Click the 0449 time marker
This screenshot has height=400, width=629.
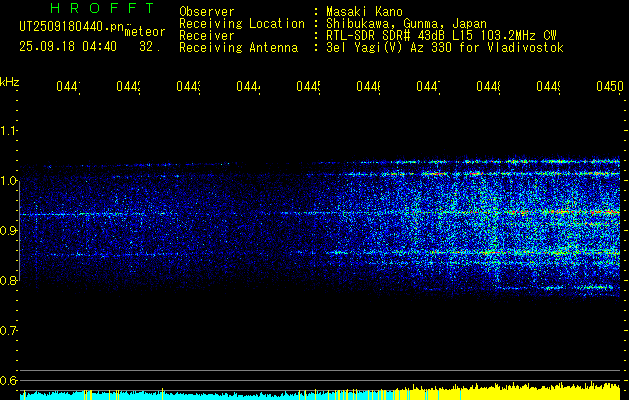pos(548,87)
